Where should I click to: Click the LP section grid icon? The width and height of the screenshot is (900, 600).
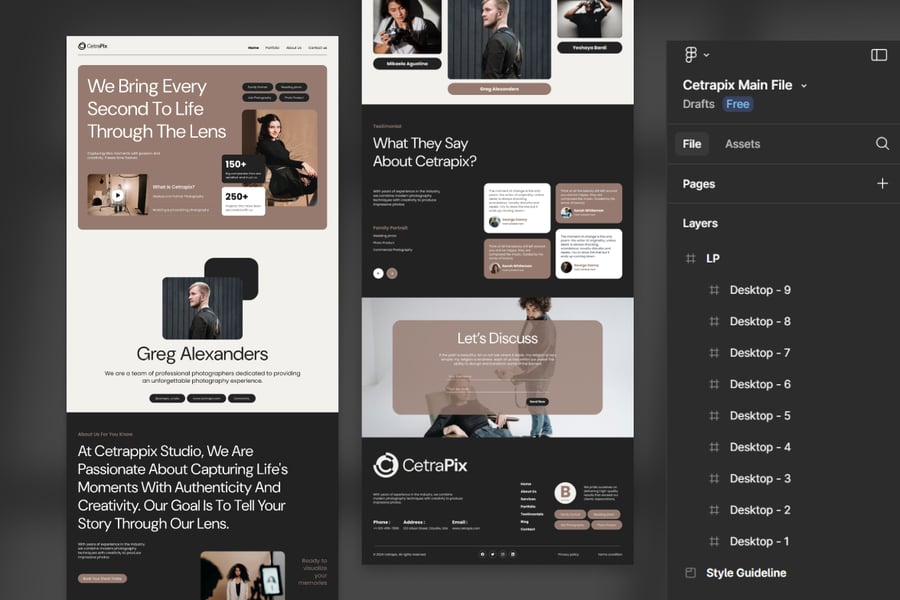[x=690, y=258]
